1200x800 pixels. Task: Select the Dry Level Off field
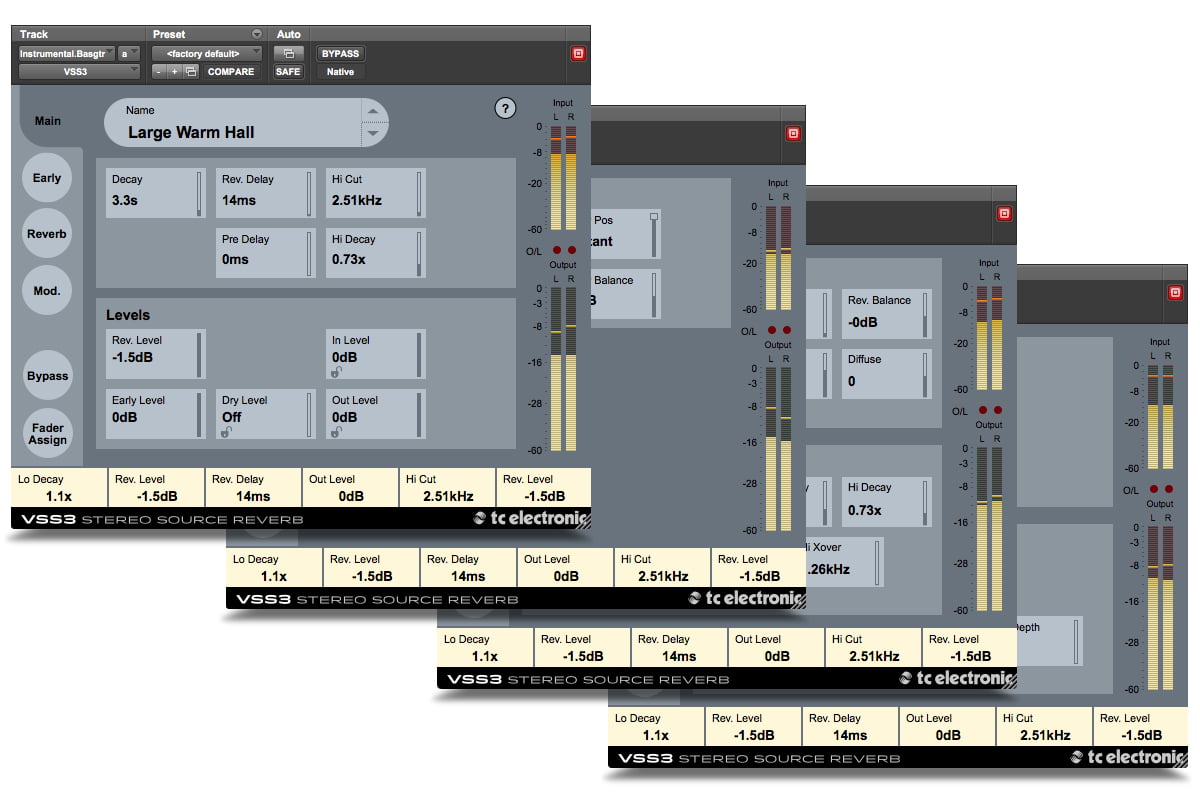266,414
